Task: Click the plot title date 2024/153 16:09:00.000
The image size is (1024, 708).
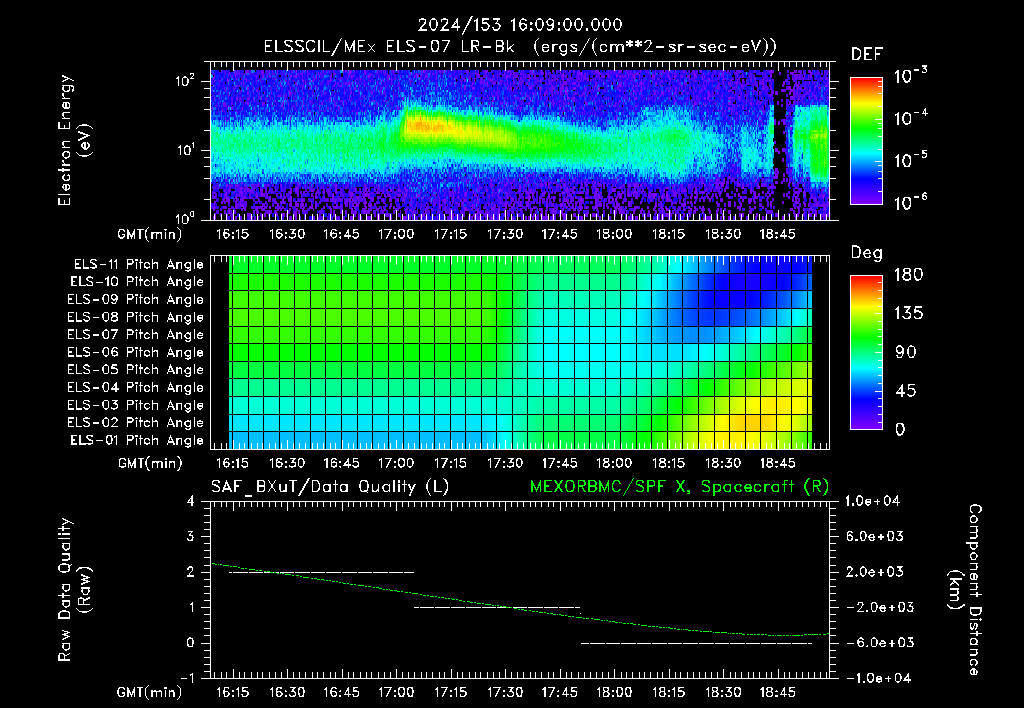Action: [520, 25]
